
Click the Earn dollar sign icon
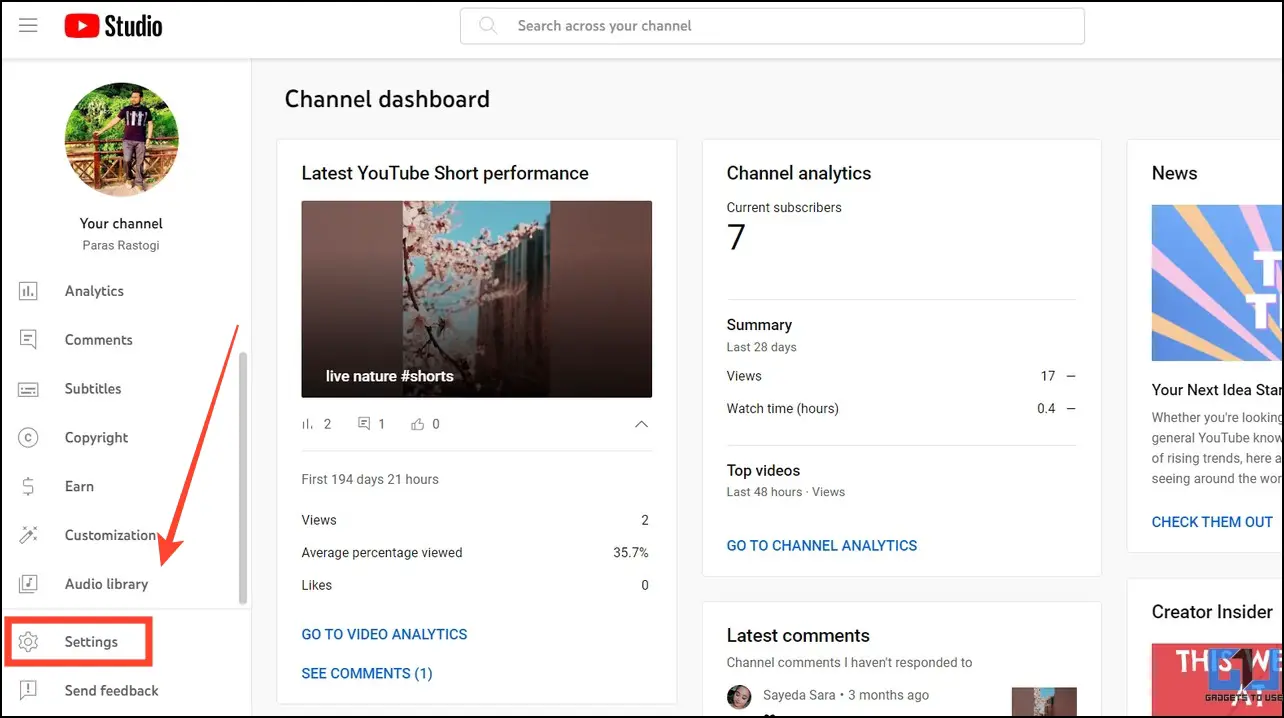click(28, 487)
